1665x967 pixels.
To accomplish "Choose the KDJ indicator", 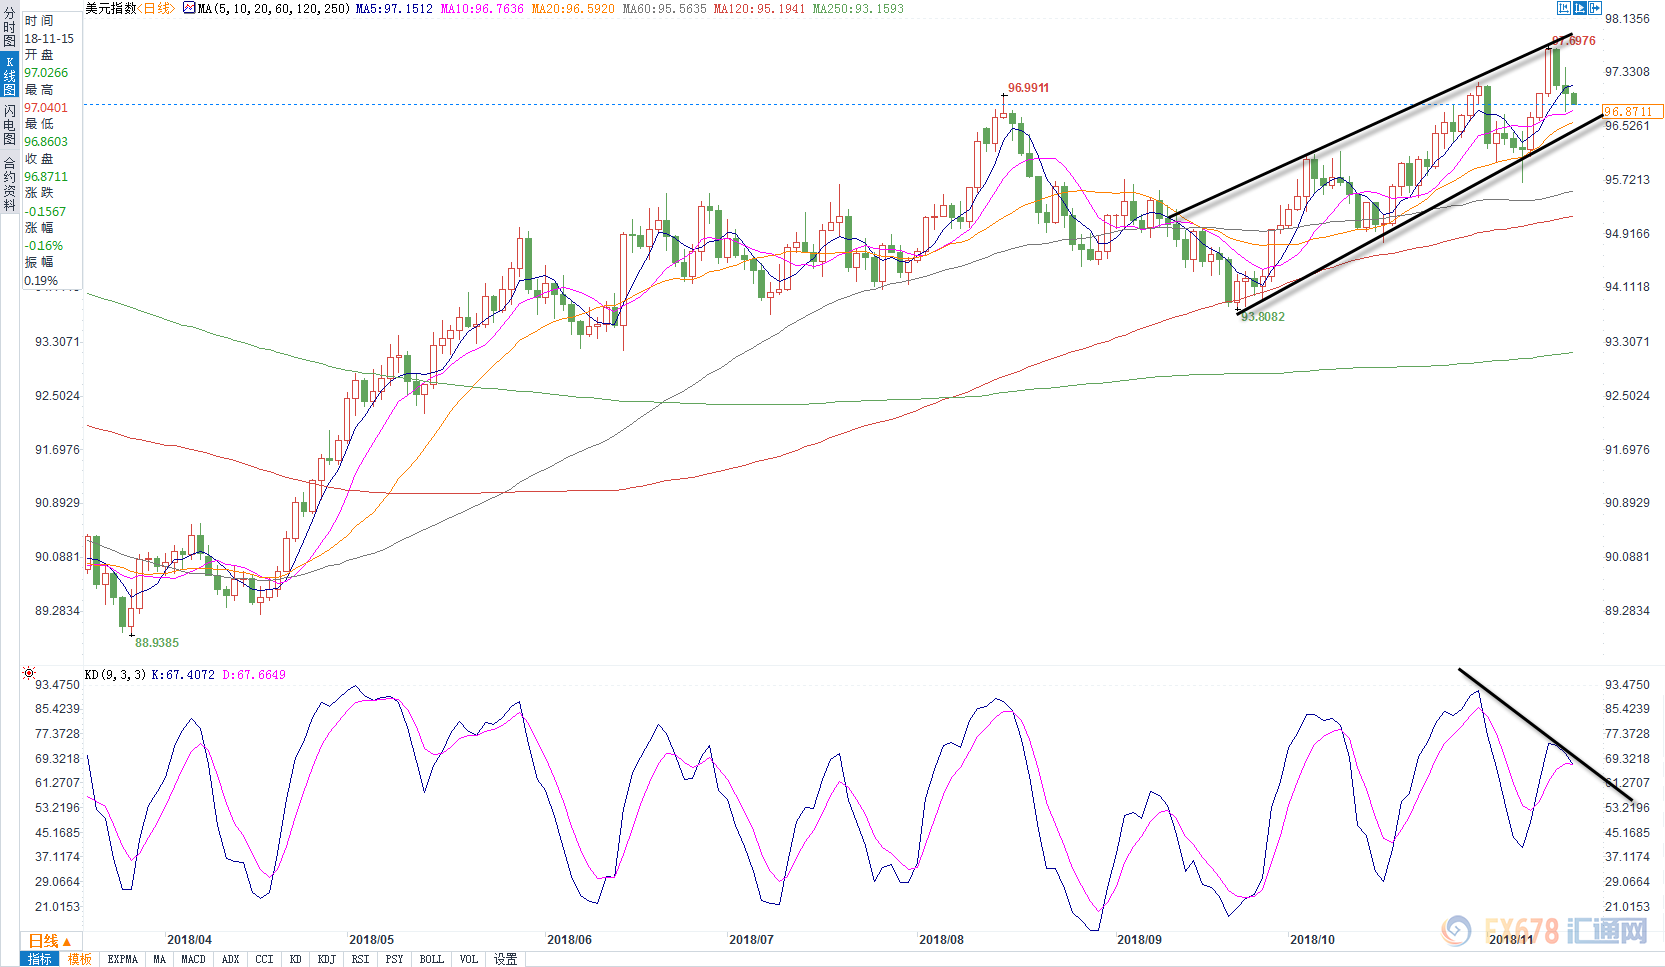I will tap(326, 959).
